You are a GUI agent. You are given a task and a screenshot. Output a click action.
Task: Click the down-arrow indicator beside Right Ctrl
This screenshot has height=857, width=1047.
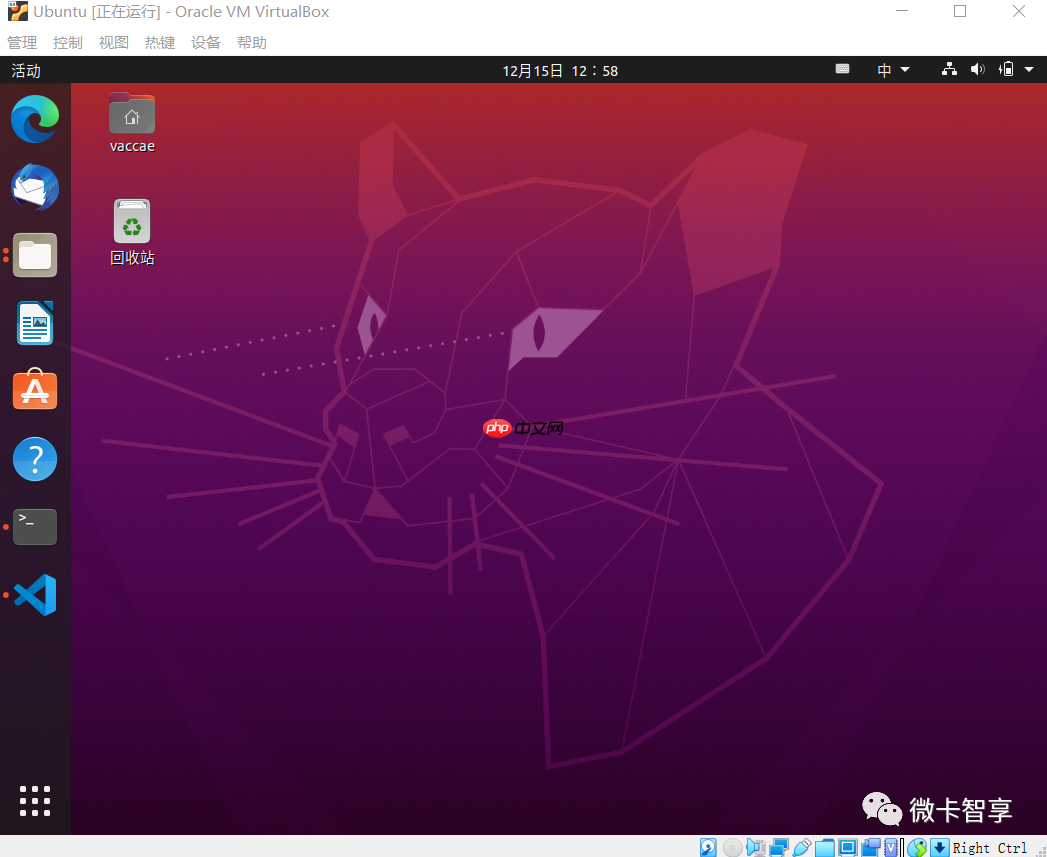click(939, 847)
